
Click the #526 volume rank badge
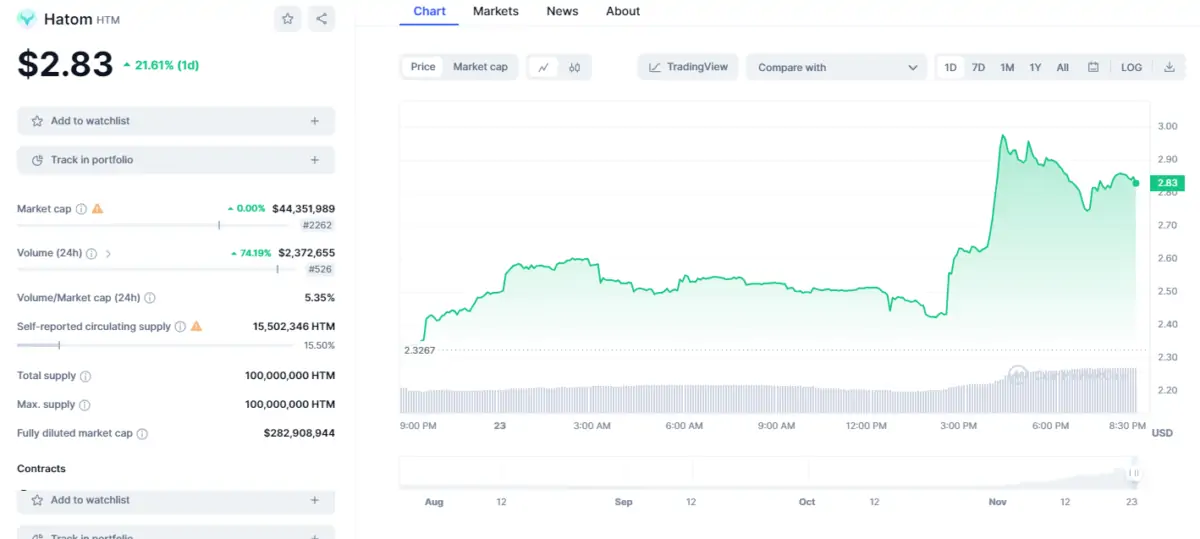(320, 269)
